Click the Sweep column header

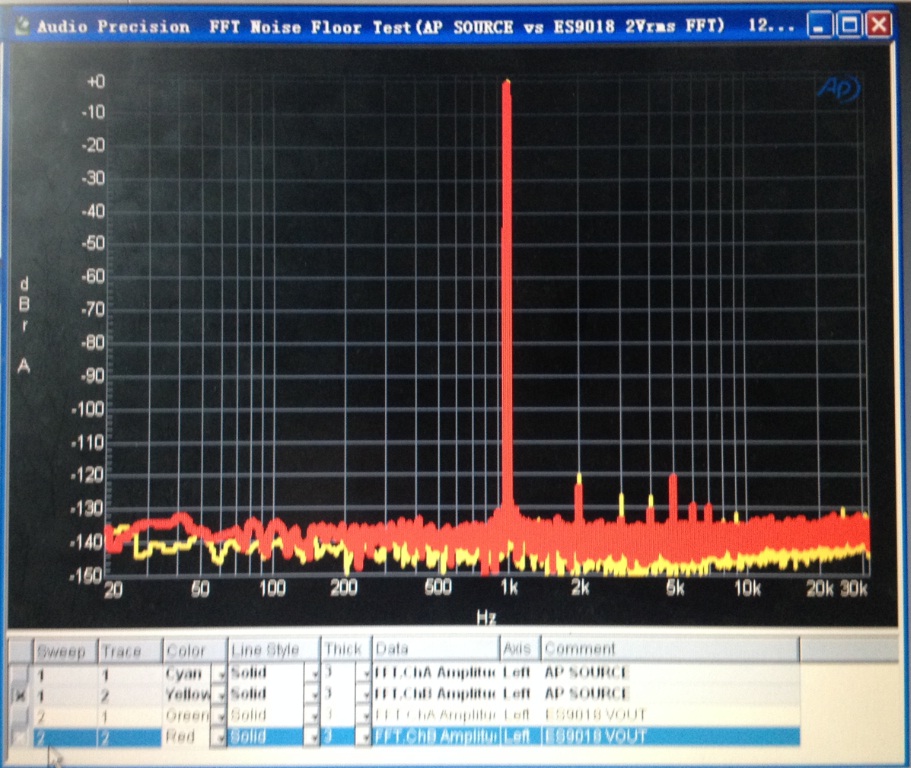pyautogui.click(x=64, y=651)
